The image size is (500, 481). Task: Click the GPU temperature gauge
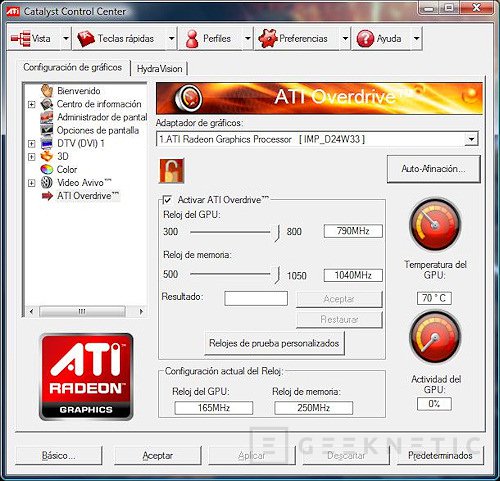[x=435, y=224]
